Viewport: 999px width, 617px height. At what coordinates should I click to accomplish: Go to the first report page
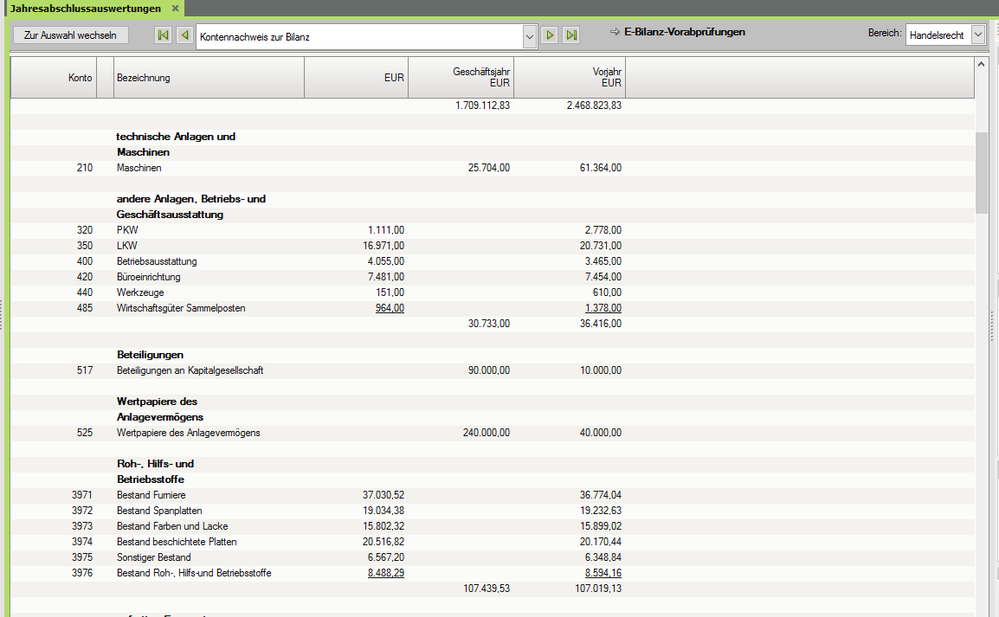point(163,35)
